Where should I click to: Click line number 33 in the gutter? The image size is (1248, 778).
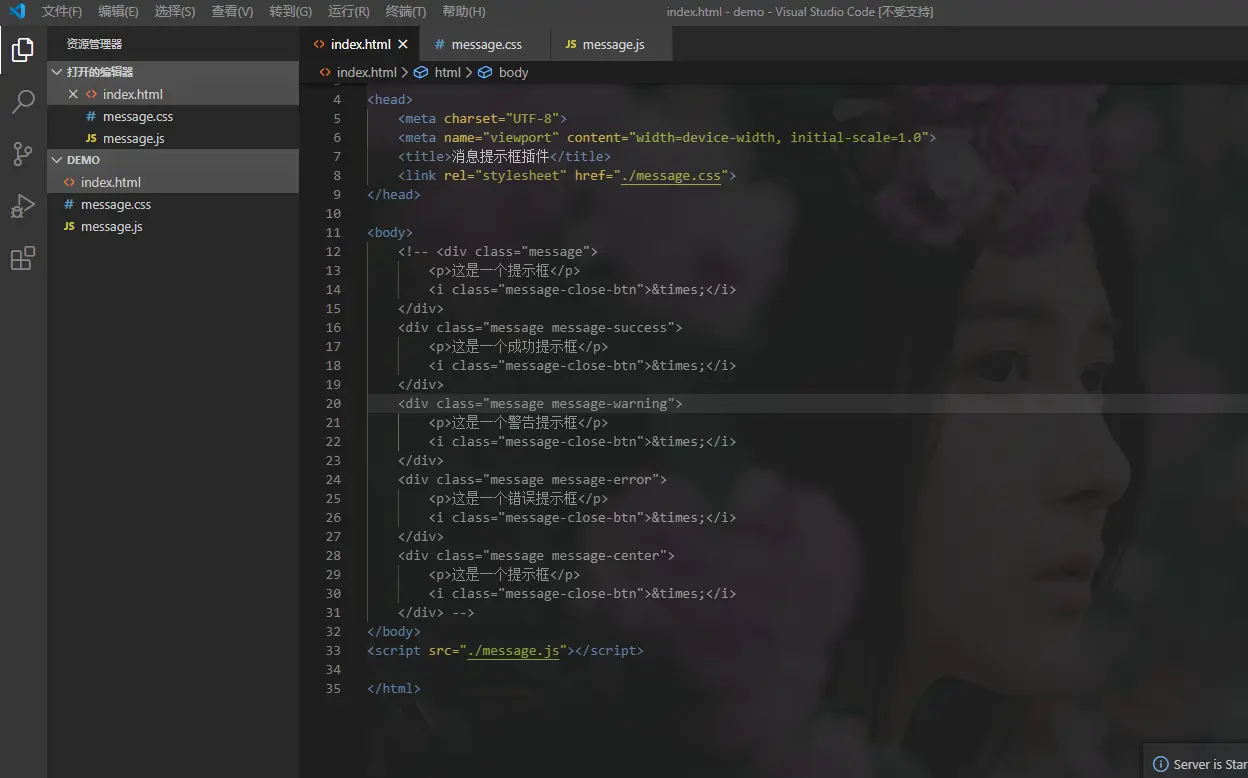click(x=333, y=650)
